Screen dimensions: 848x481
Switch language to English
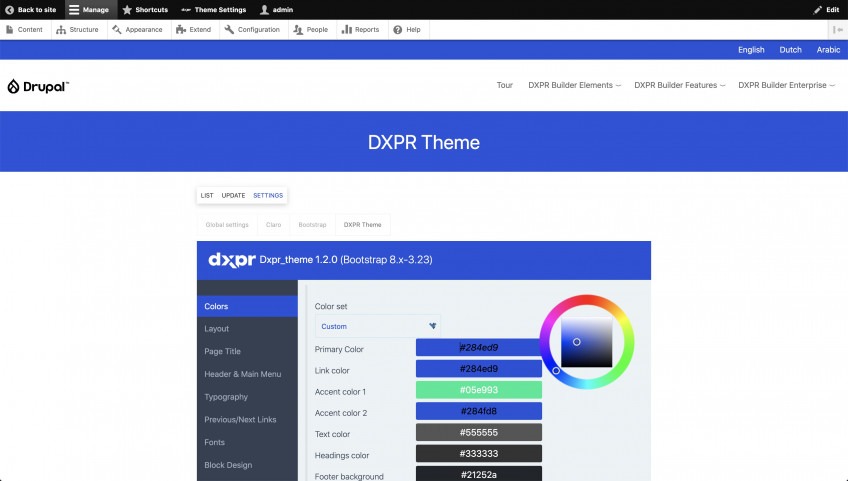coord(751,50)
